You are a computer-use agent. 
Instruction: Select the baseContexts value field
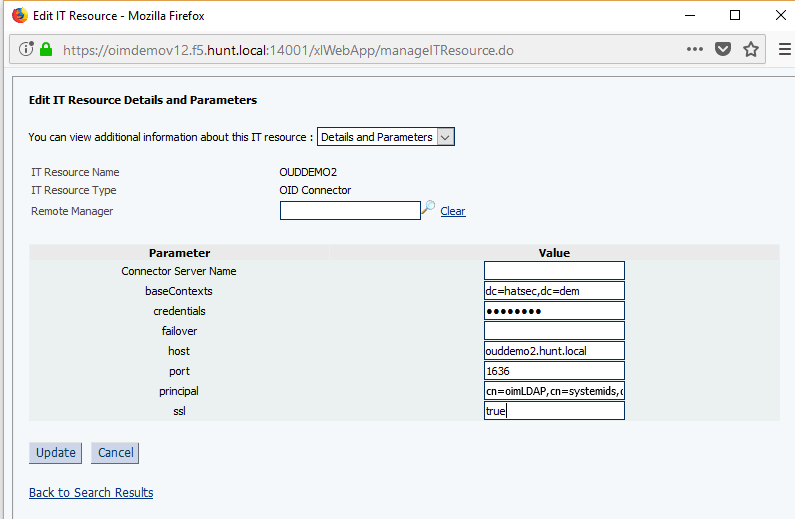(554, 291)
